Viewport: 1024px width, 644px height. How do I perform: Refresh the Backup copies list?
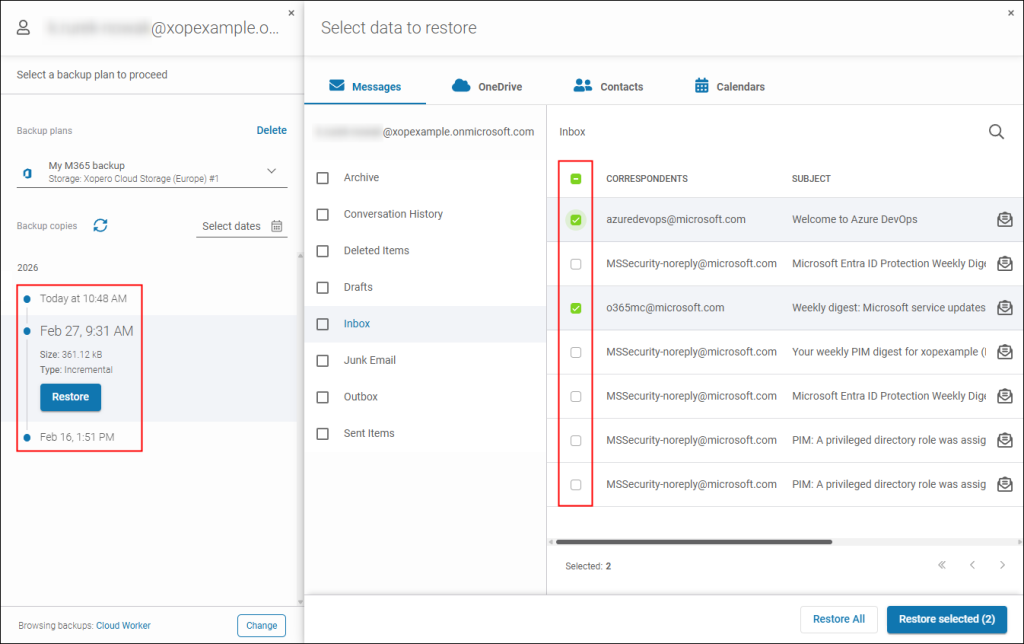point(100,225)
